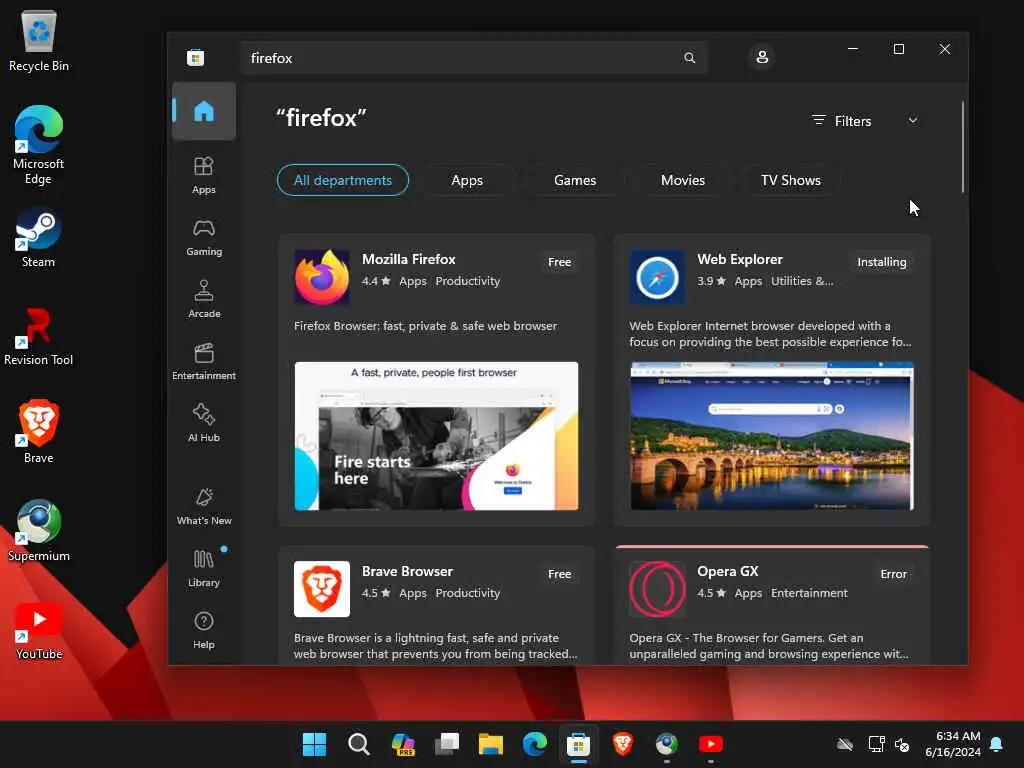Select the Brave desktop shortcut
The height and width of the screenshot is (768, 1024).
pyautogui.click(x=39, y=432)
